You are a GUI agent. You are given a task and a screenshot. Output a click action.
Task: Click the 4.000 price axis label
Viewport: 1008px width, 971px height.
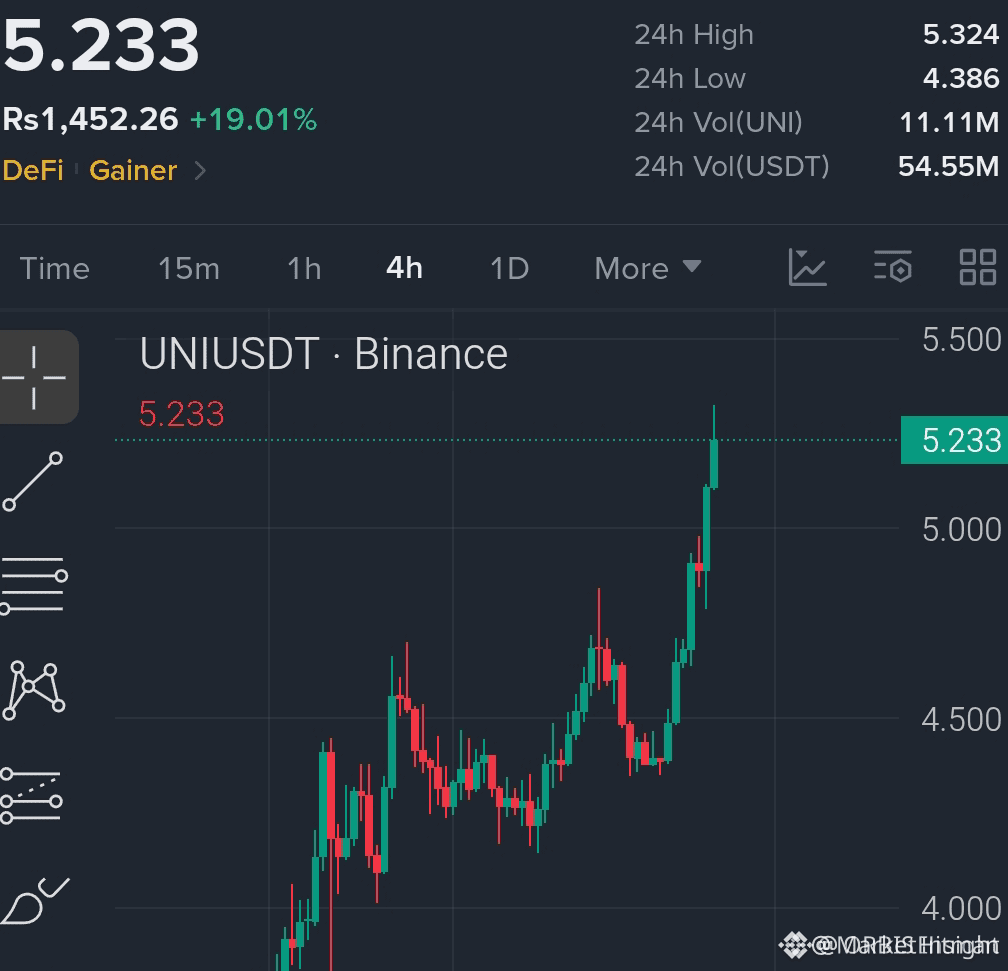pos(962,909)
